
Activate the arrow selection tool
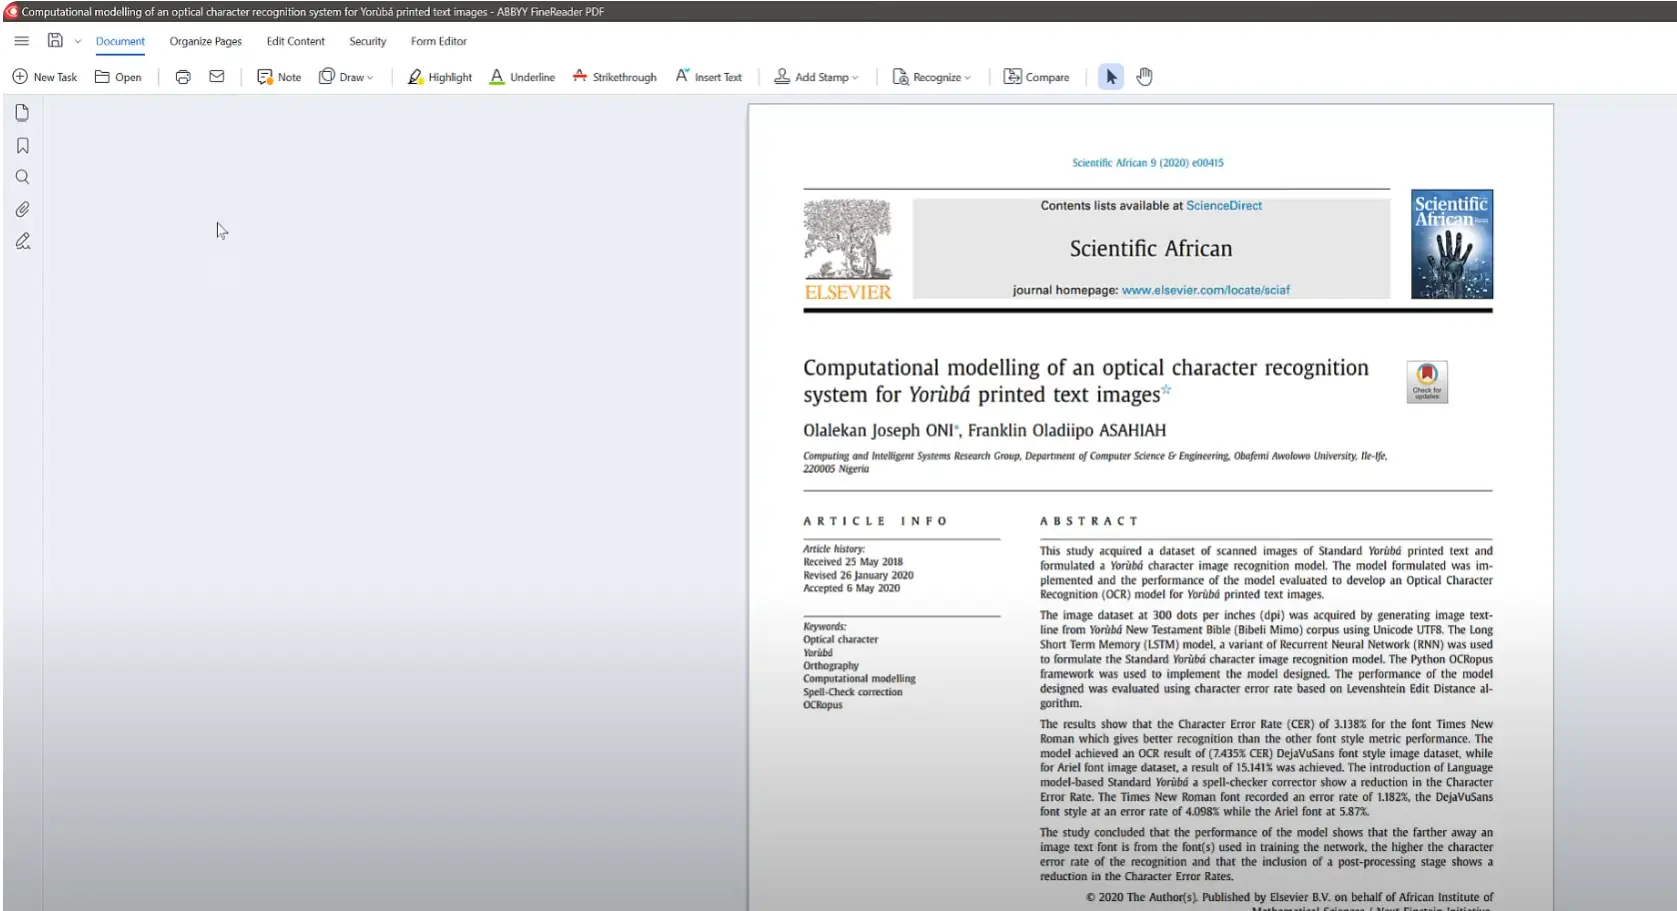[1111, 77]
